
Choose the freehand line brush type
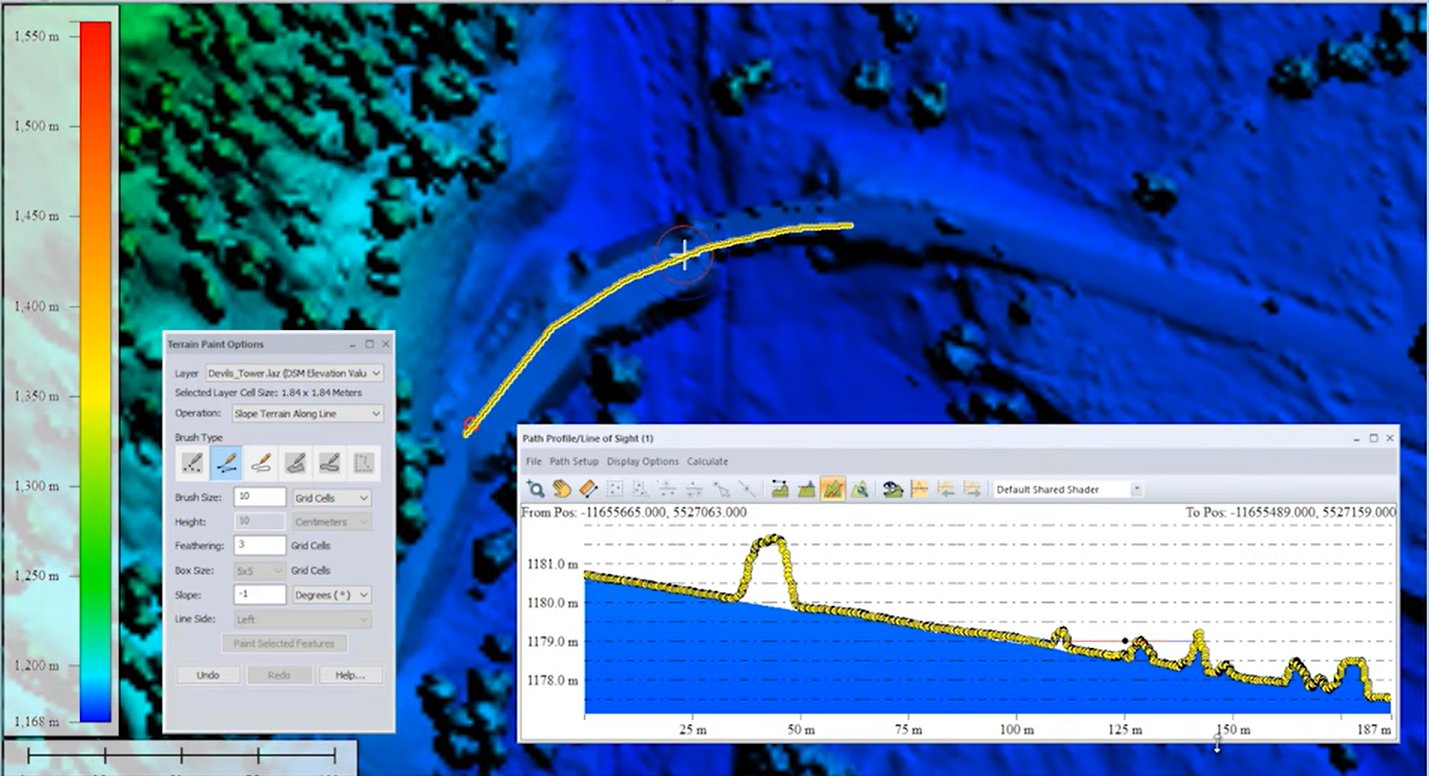[260, 463]
